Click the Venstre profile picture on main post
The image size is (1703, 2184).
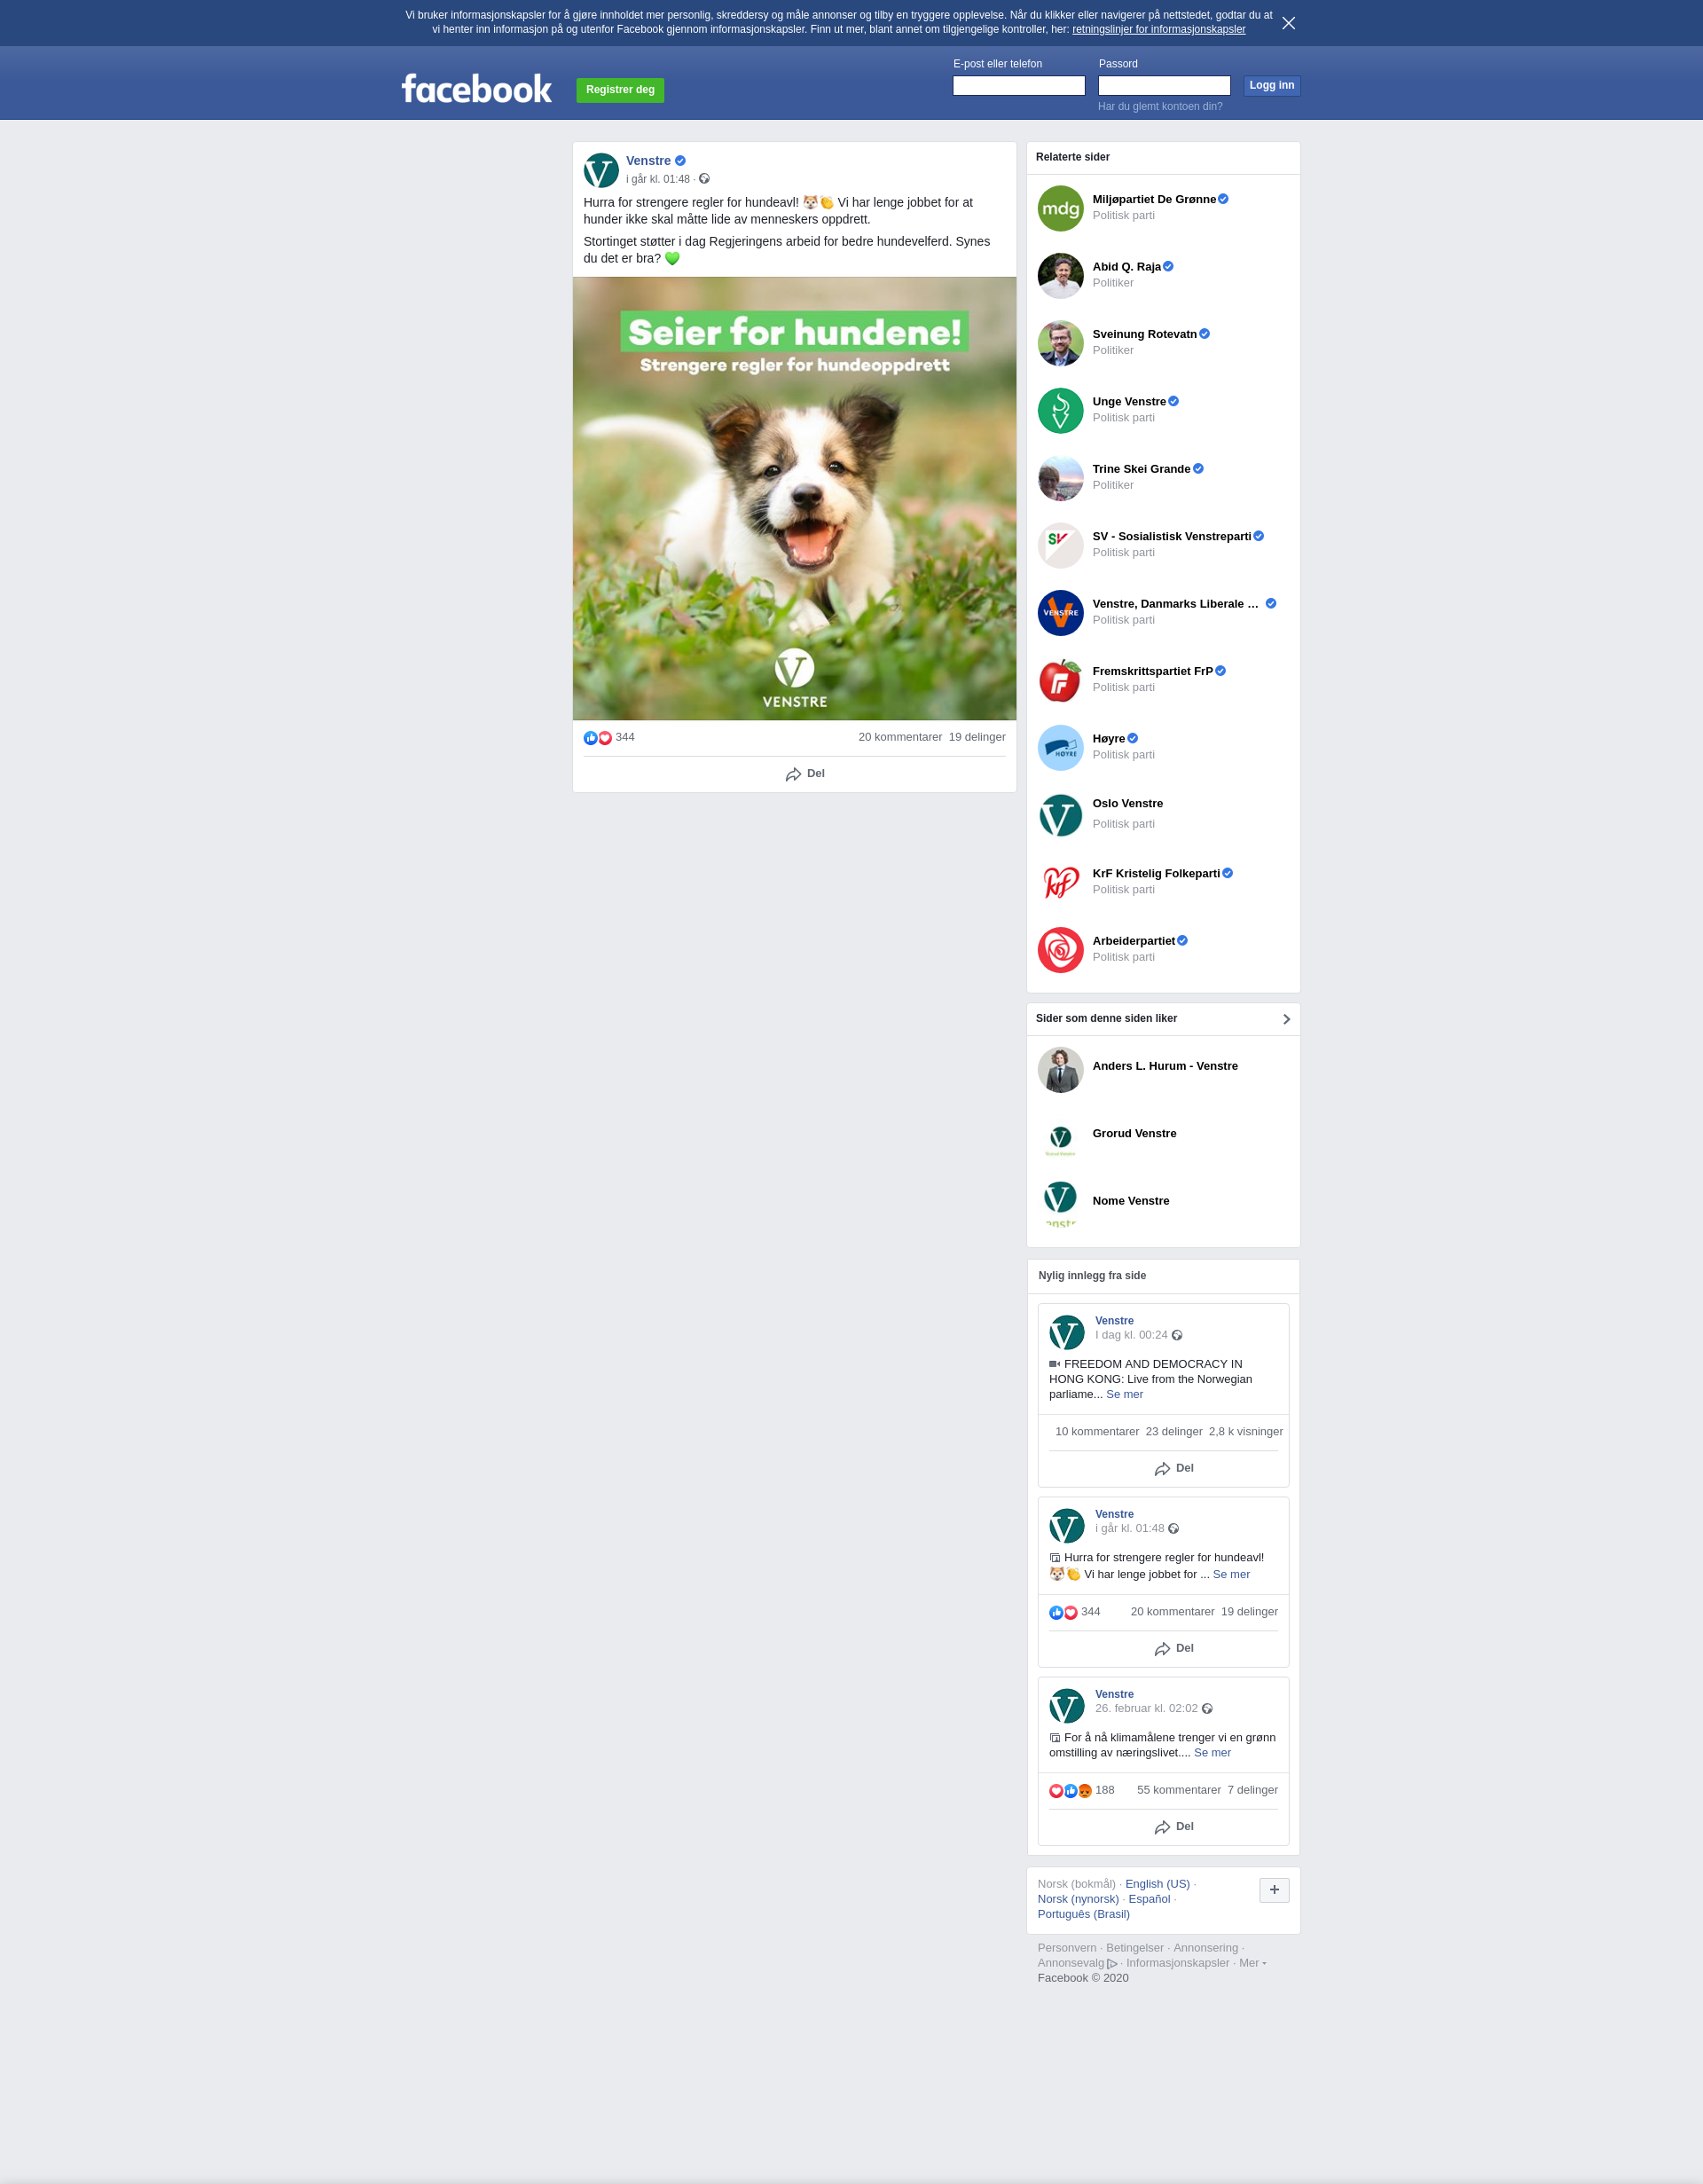[x=601, y=170]
